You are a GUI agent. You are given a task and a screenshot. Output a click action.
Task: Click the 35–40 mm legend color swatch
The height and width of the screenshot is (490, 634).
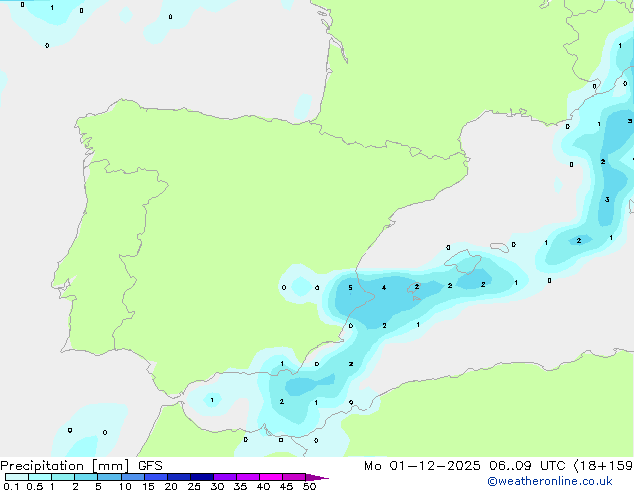(248, 477)
